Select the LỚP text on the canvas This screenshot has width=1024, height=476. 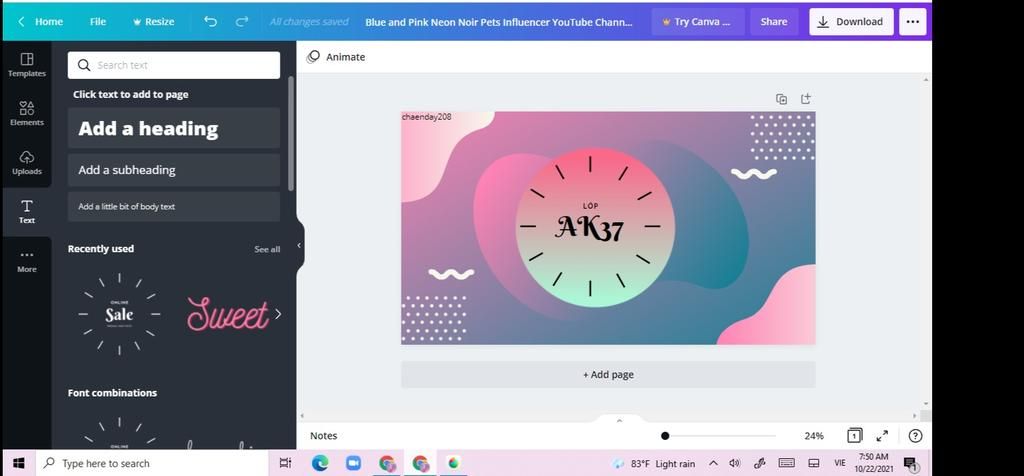coord(590,206)
